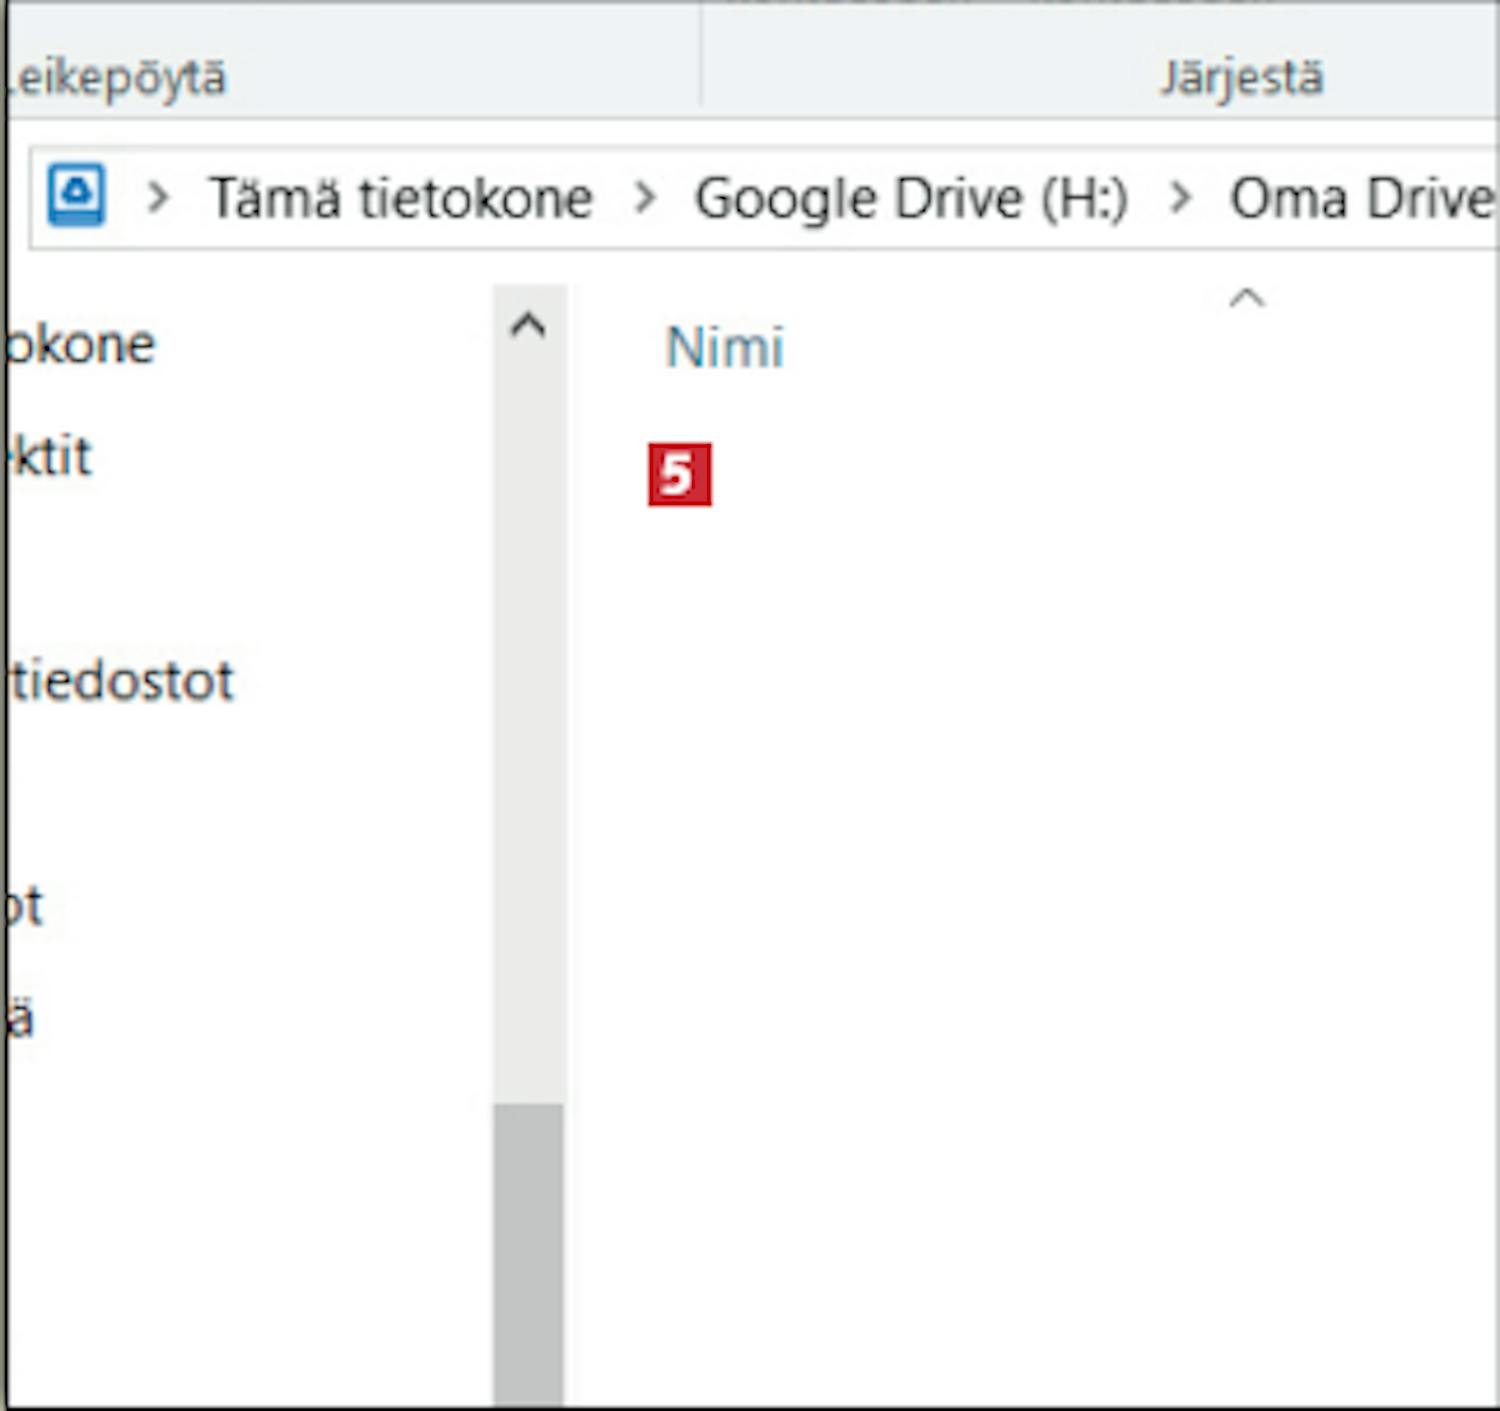Expand the chevron after Google Drive (H:)
Image resolution: width=1500 pixels, height=1411 pixels.
pos(1180,198)
